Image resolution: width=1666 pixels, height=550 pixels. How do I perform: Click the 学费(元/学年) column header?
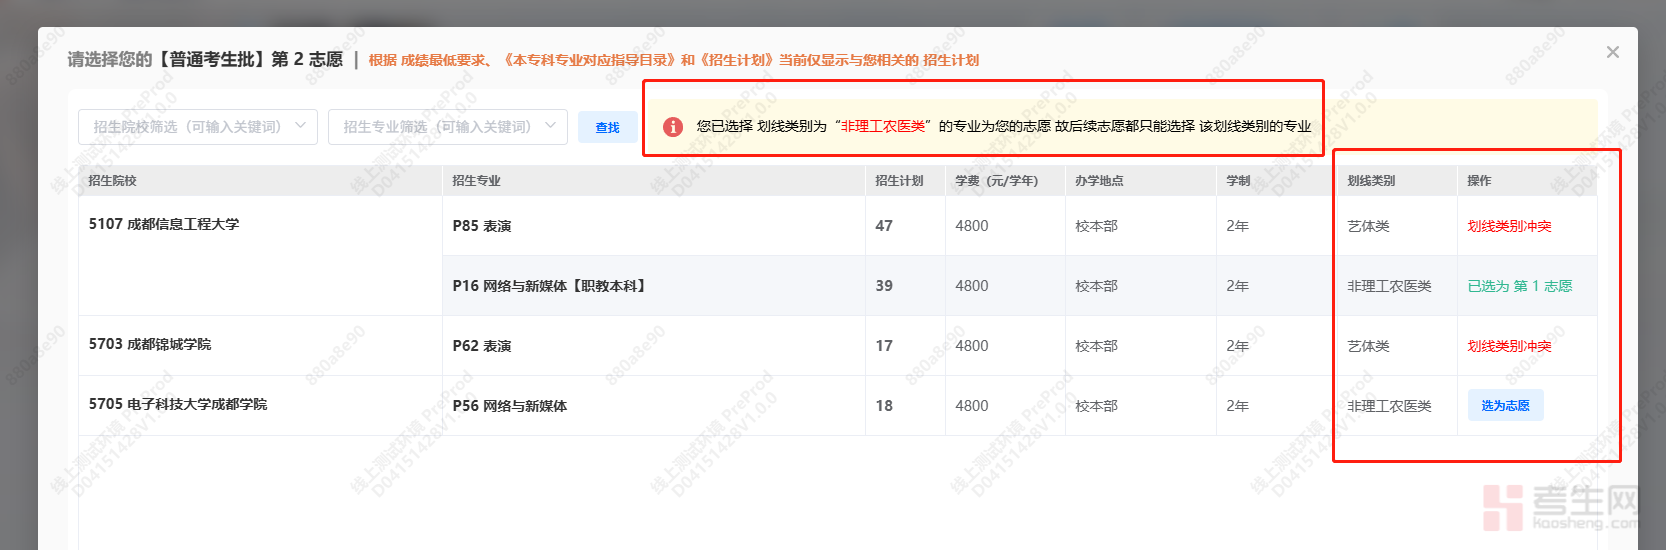996,181
